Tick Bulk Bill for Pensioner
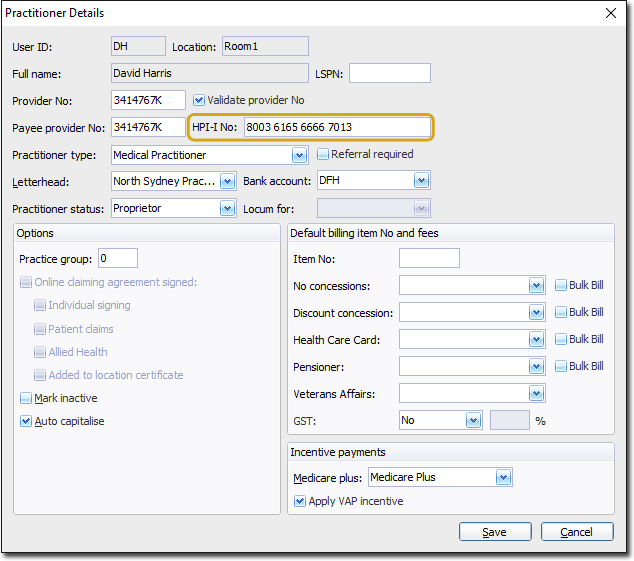Viewport: 634px width, 561px height. point(561,366)
